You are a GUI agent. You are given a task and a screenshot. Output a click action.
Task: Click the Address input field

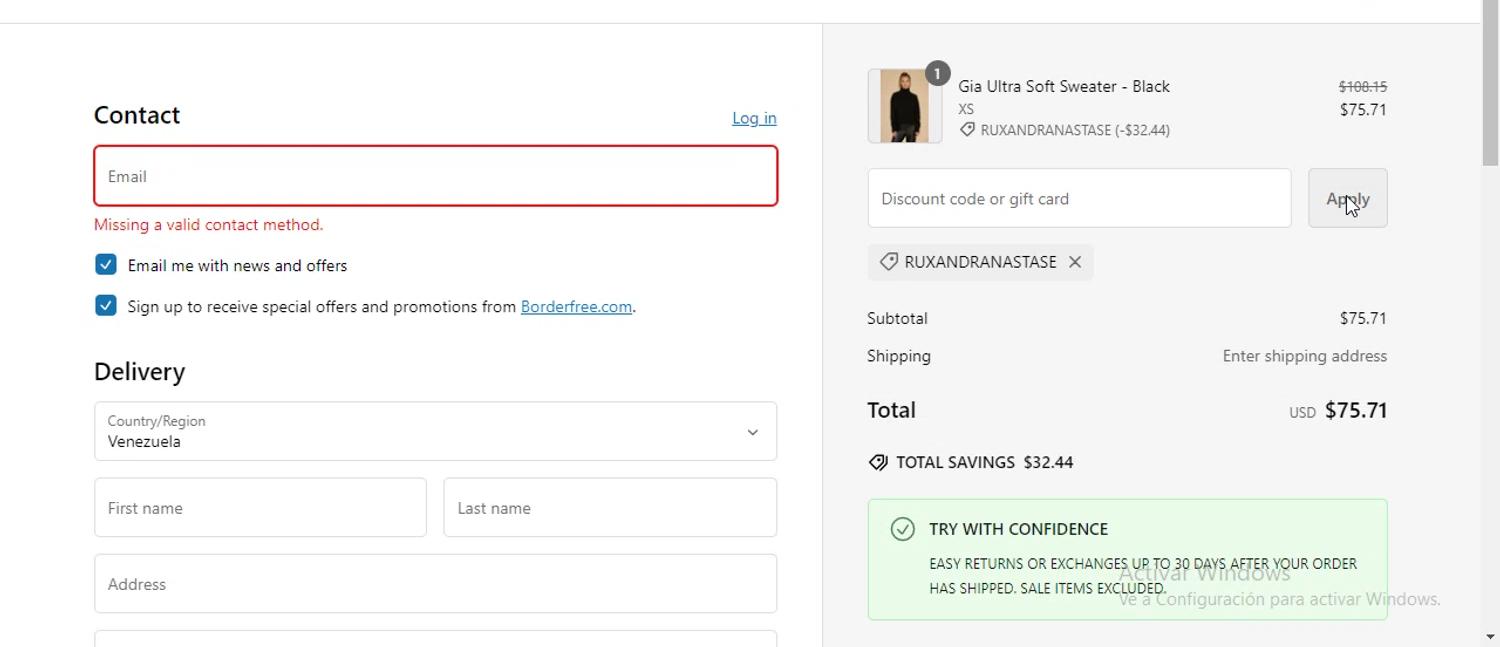[x=435, y=584]
